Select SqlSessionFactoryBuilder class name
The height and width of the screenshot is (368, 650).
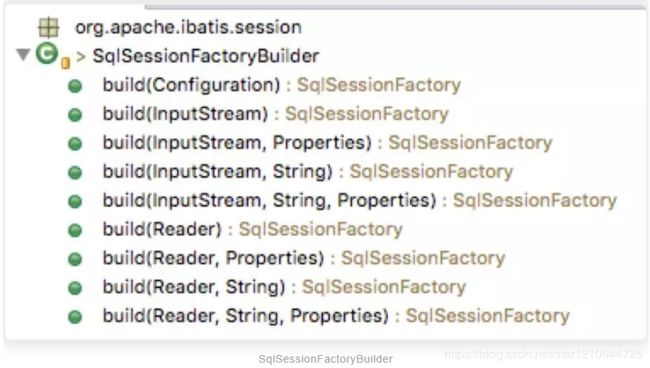(x=206, y=56)
